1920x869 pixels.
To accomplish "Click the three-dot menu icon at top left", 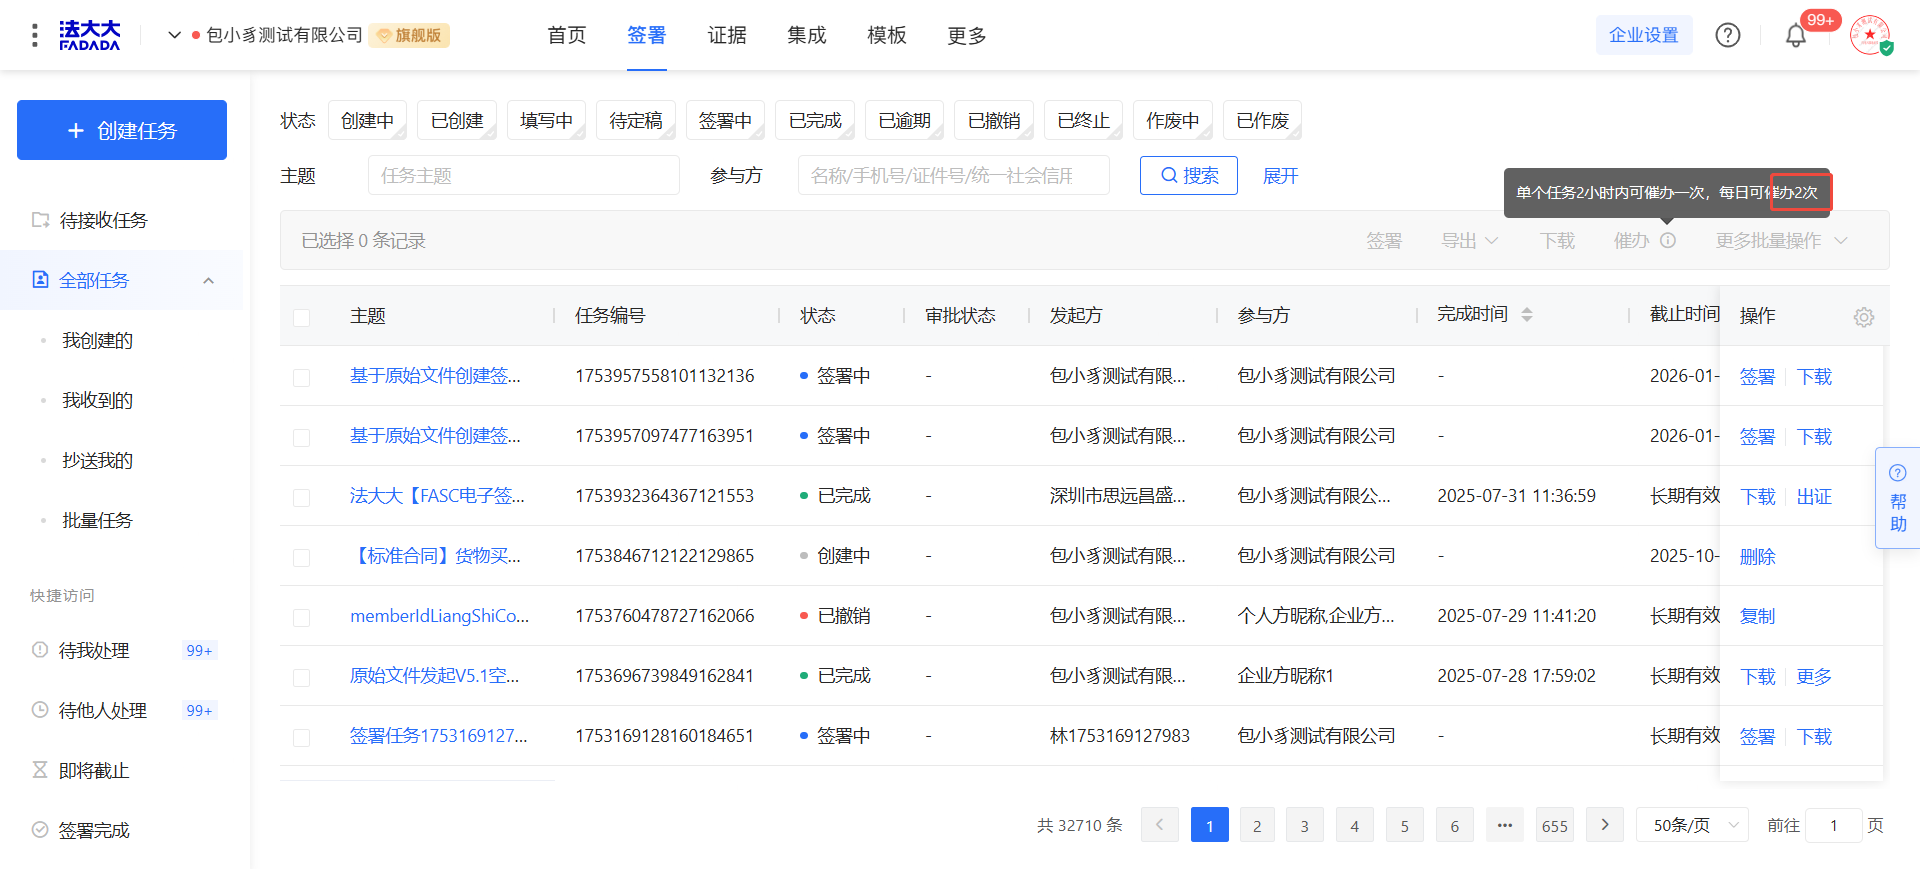I will pos(35,36).
